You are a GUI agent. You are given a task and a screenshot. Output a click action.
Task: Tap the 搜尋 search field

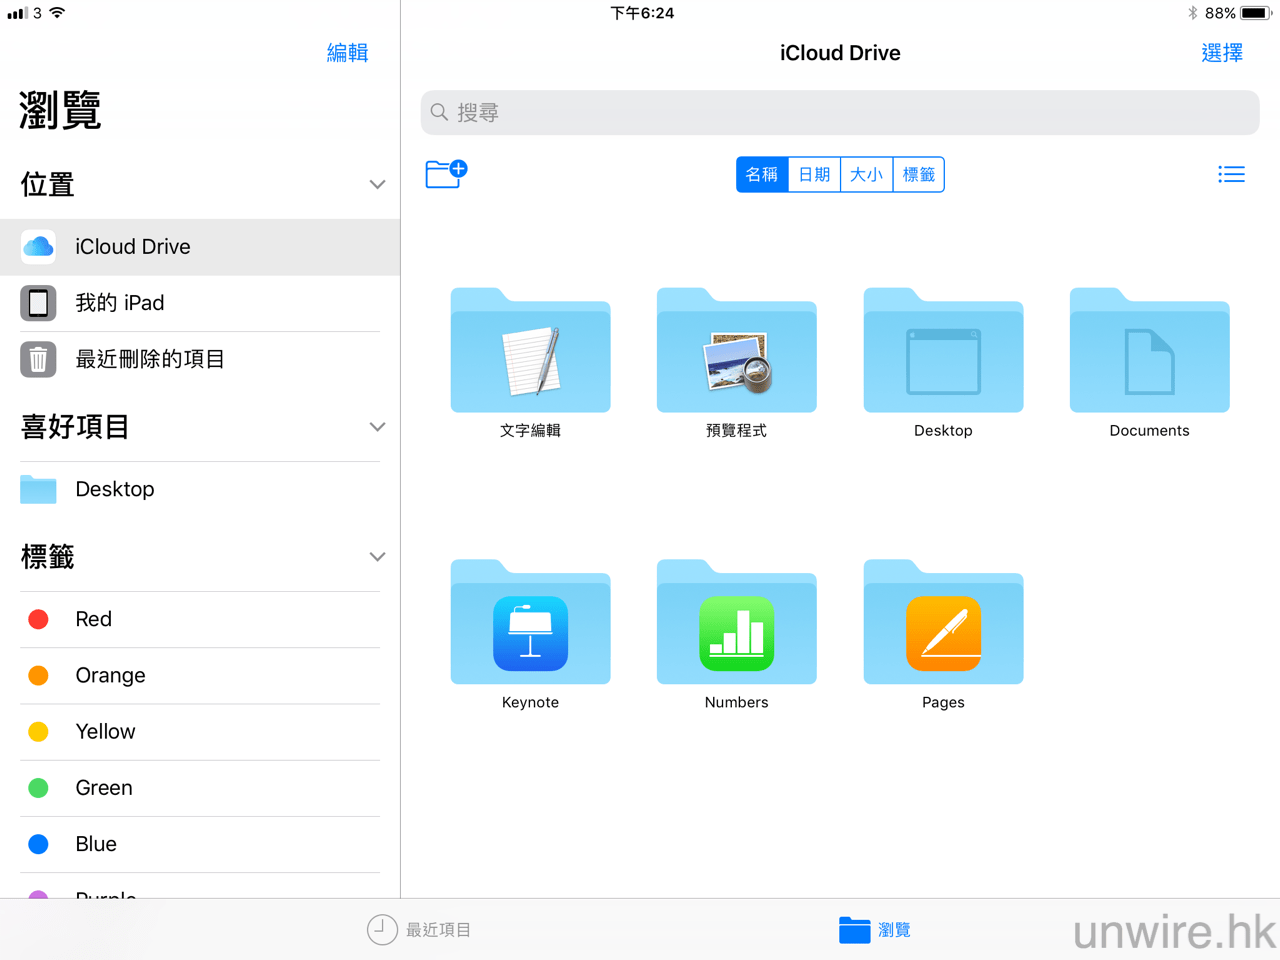point(840,113)
